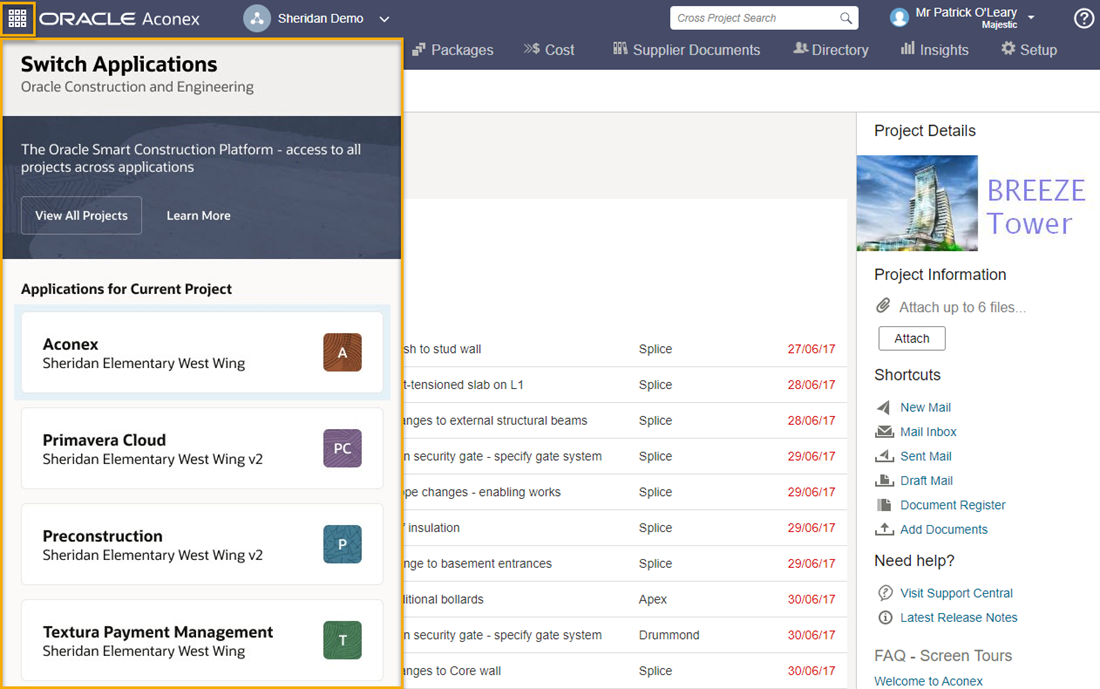The image size is (1100, 689).
Task: Click the 'nge to basement entrances' row text
Action: tap(478, 563)
